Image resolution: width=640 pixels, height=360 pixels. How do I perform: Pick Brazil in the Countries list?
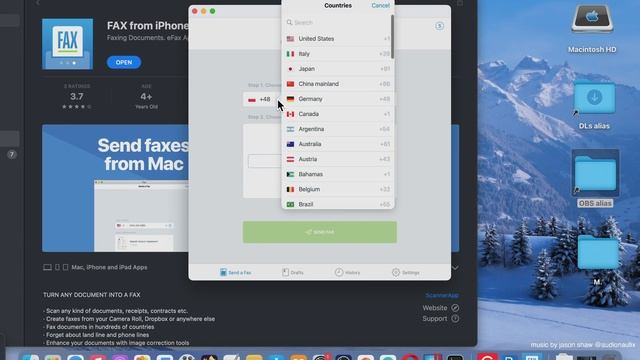[338, 204]
